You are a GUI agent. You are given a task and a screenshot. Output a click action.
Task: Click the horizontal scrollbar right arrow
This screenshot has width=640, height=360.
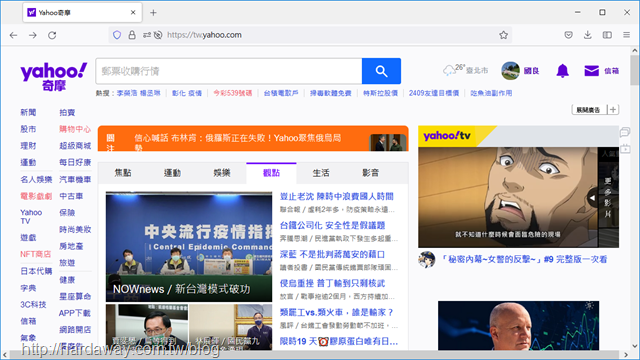626,355
